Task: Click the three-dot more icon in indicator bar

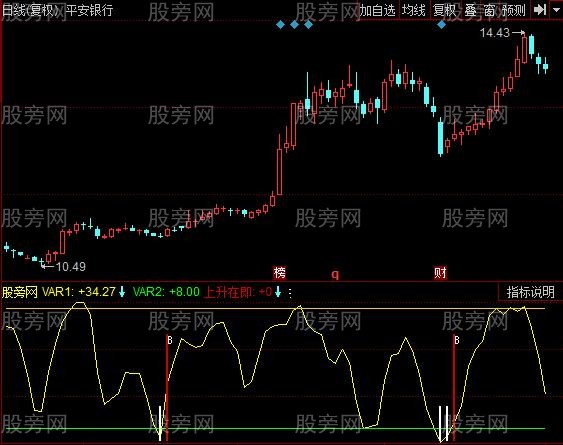Action: (290, 292)
